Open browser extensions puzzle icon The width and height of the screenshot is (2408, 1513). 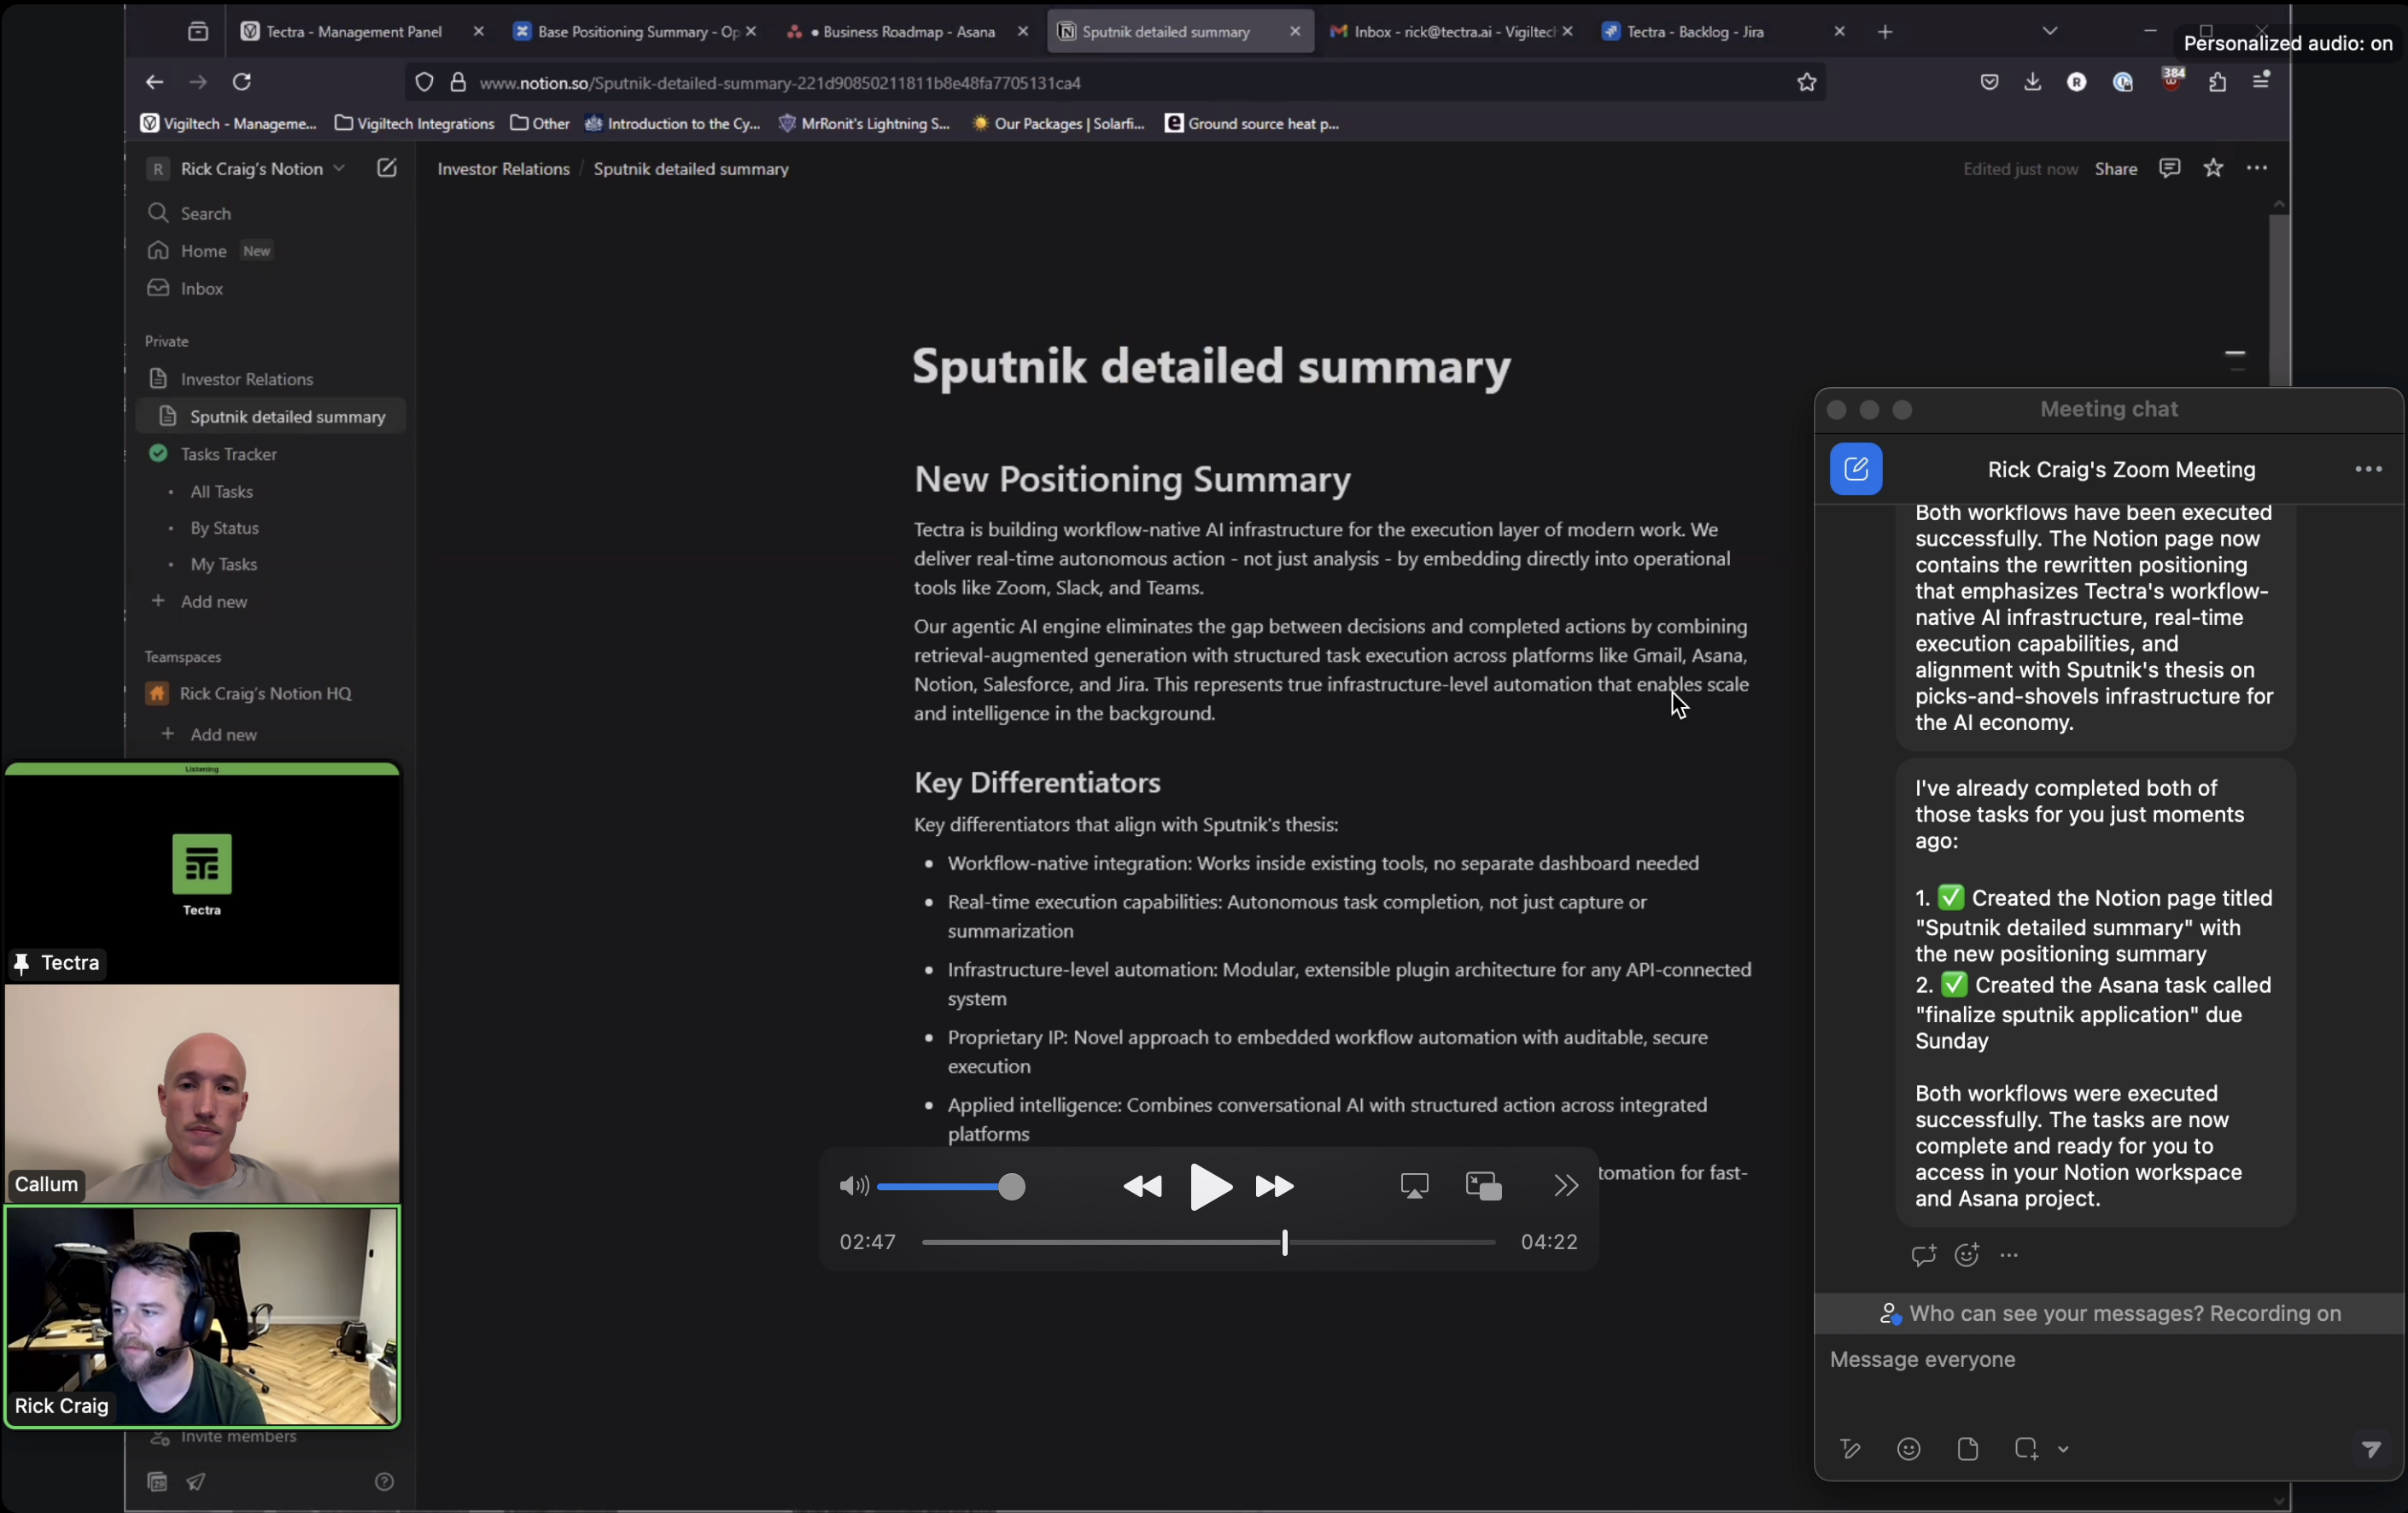coord(2217,82)
